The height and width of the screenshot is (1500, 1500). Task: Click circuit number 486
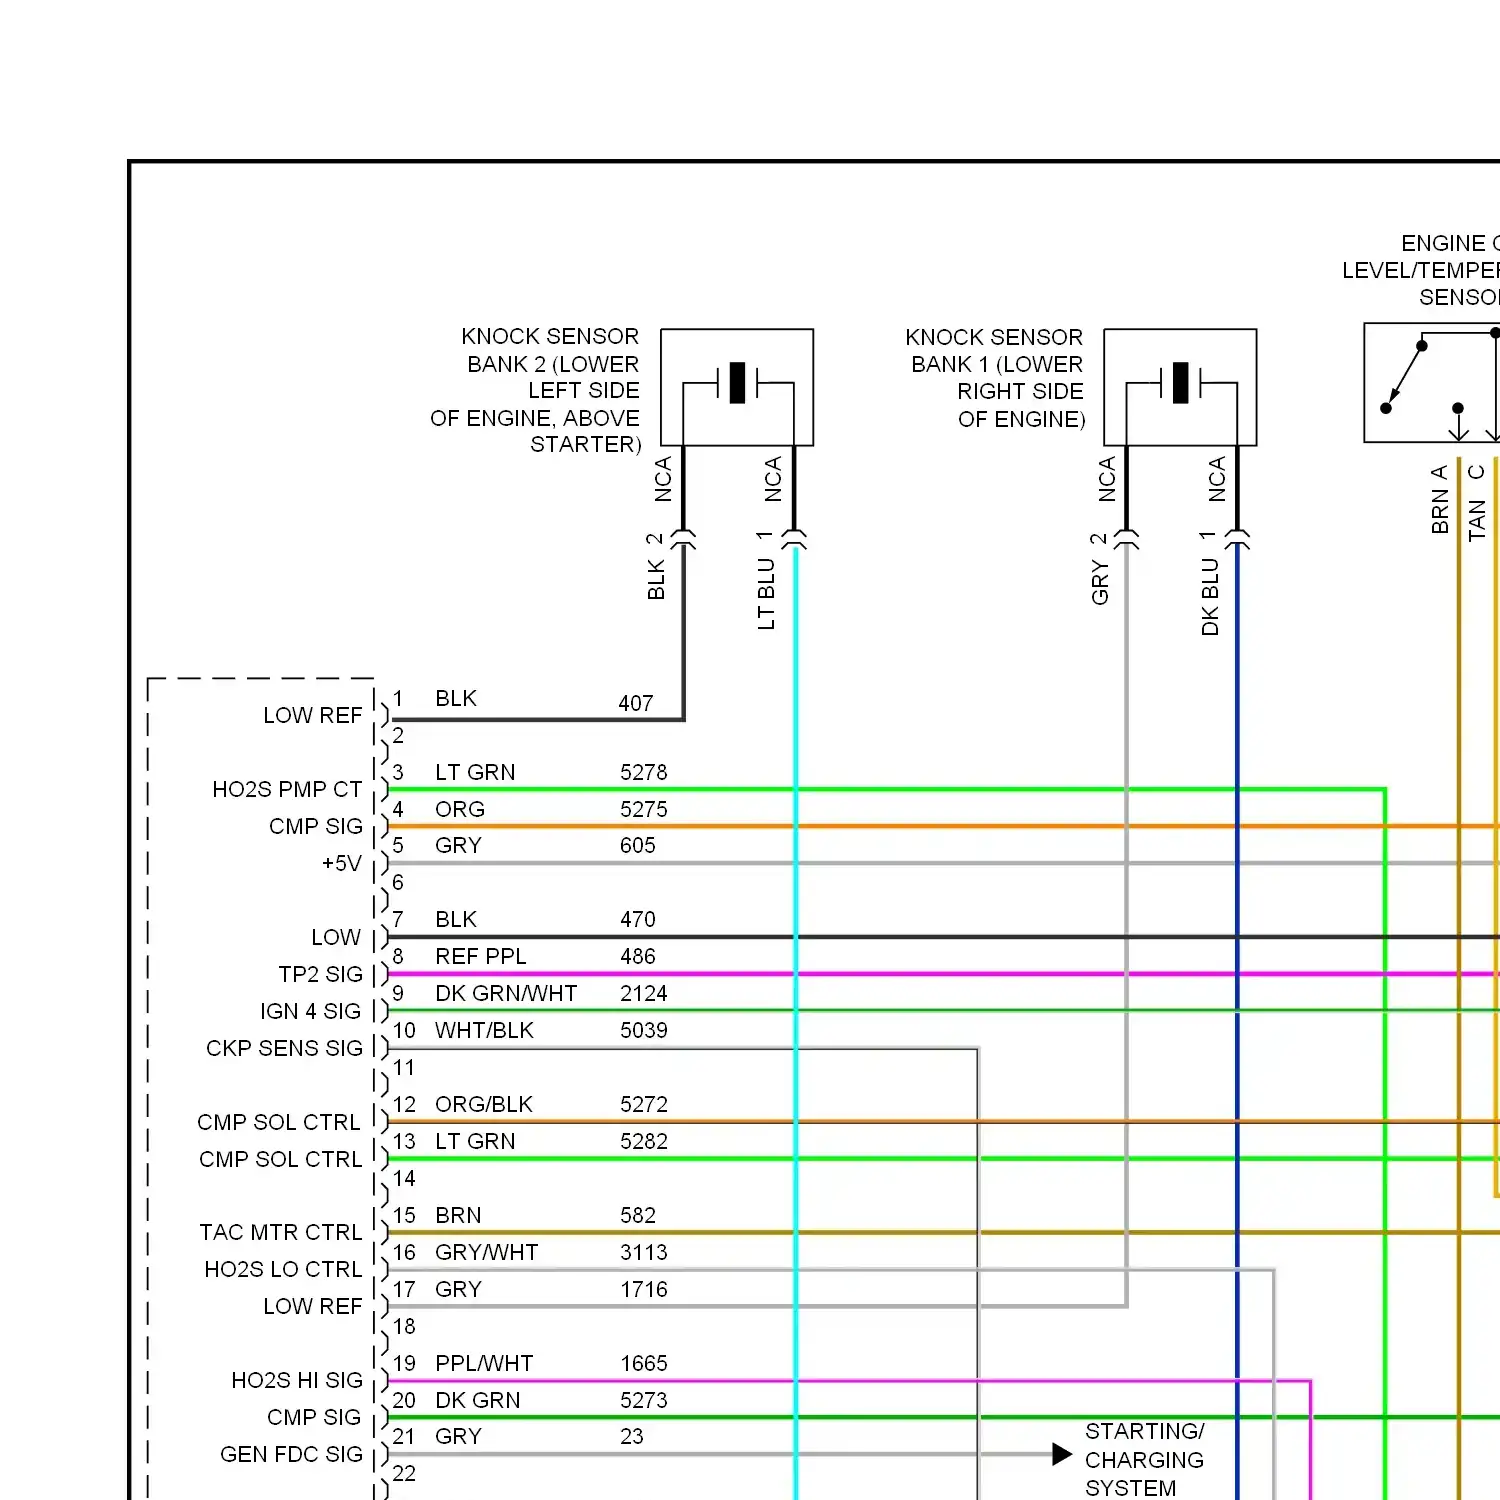[x=637, y=957]
